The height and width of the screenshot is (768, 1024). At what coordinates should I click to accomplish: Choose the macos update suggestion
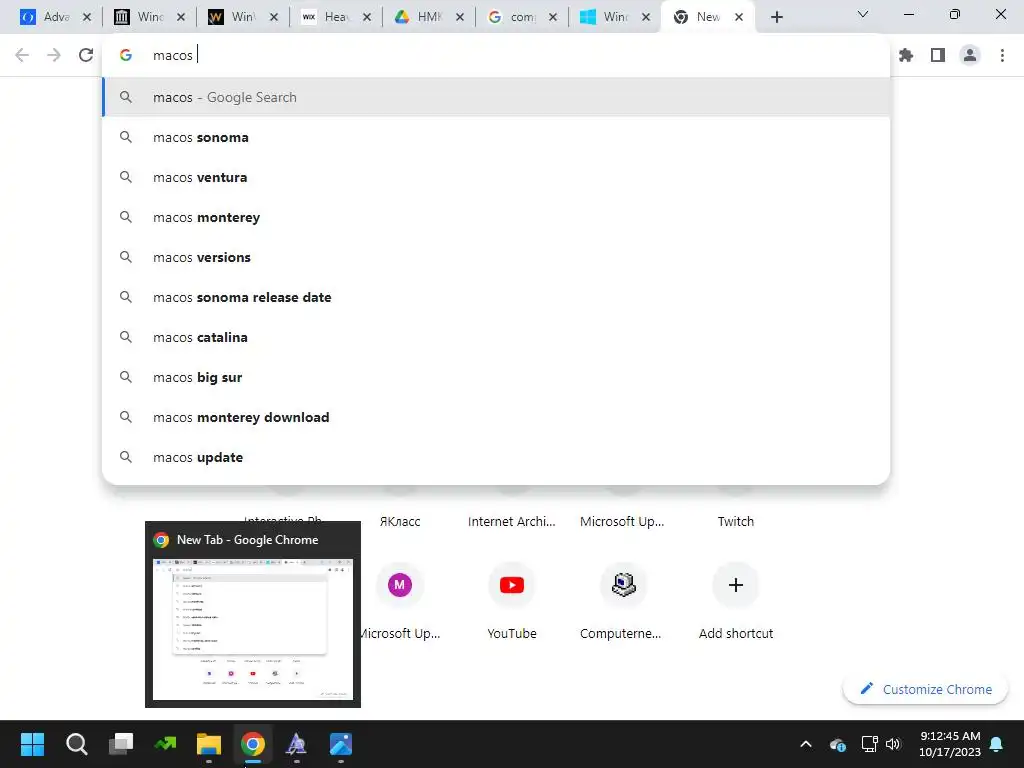tap(496, 457)
